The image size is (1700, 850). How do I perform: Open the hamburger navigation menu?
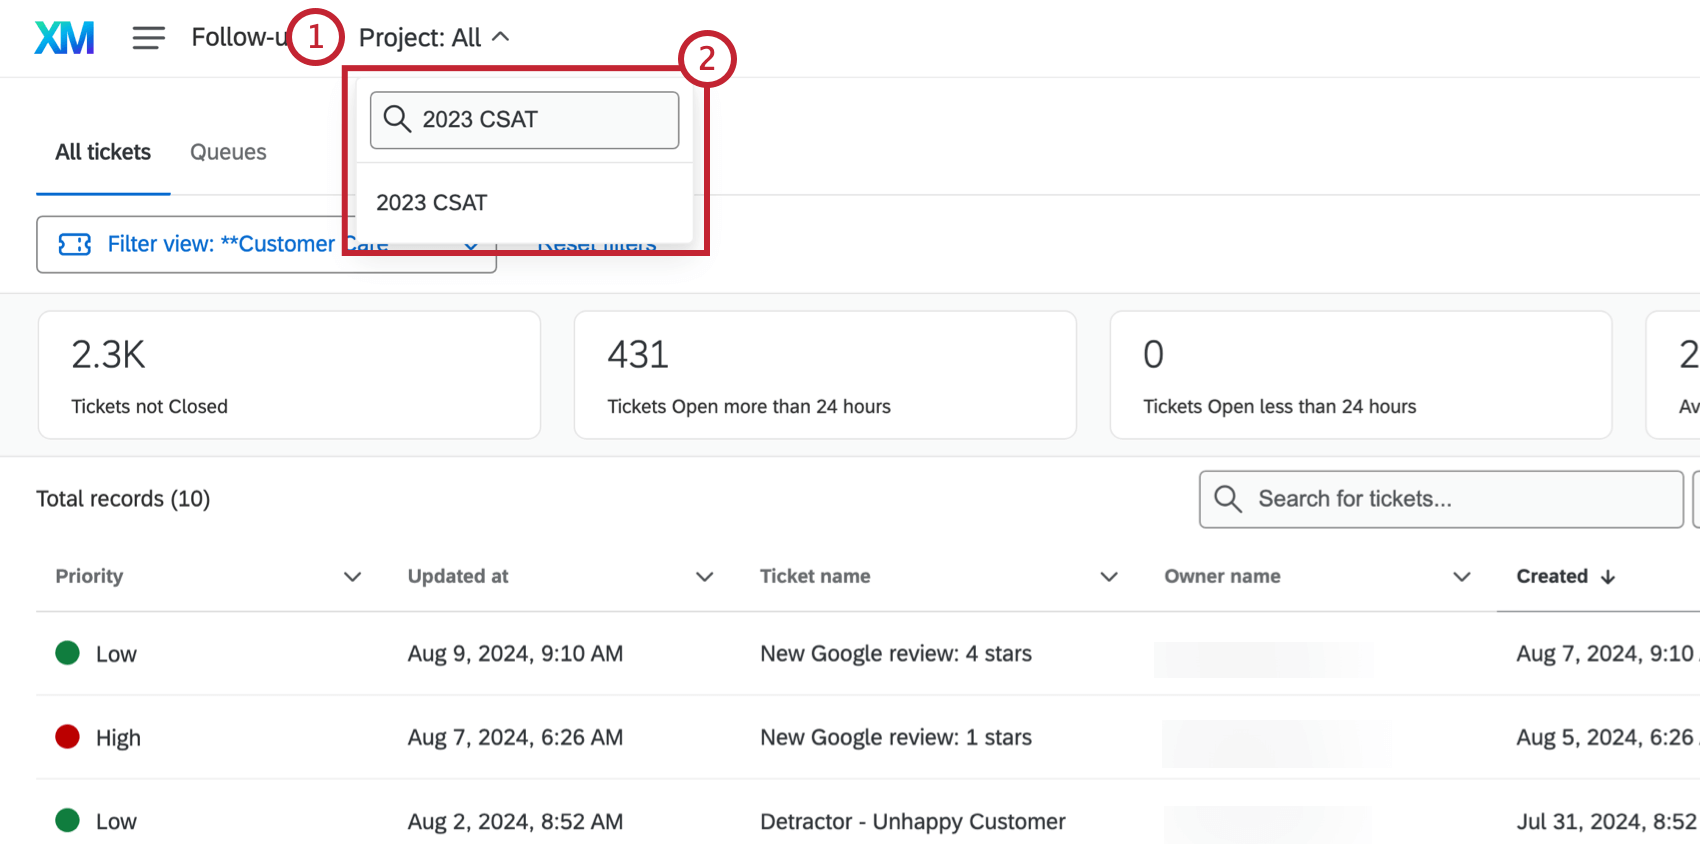(148, 38)
